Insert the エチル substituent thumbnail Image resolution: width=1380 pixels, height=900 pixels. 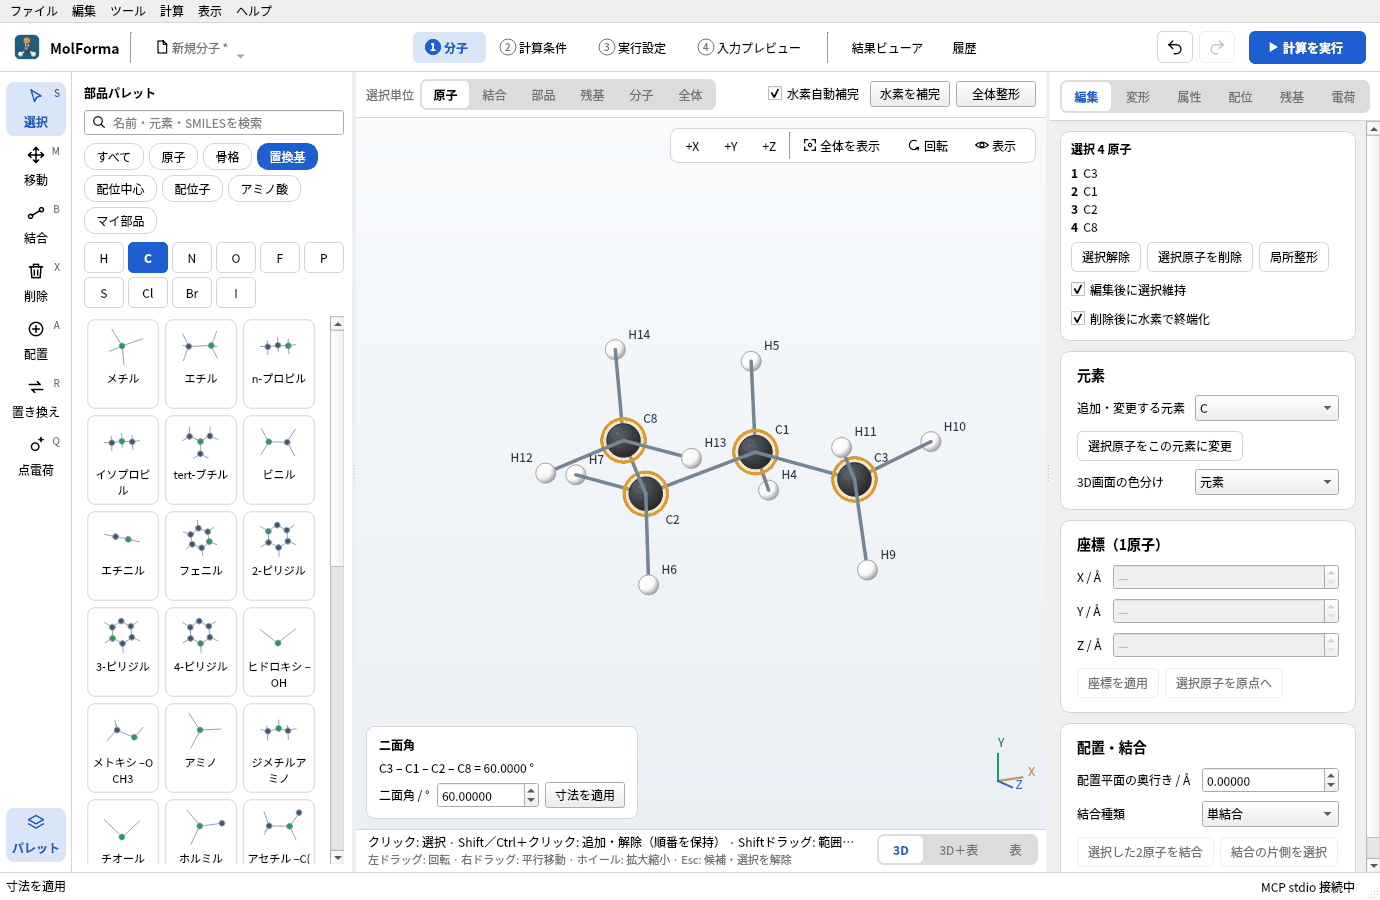[x=201, y=363]
